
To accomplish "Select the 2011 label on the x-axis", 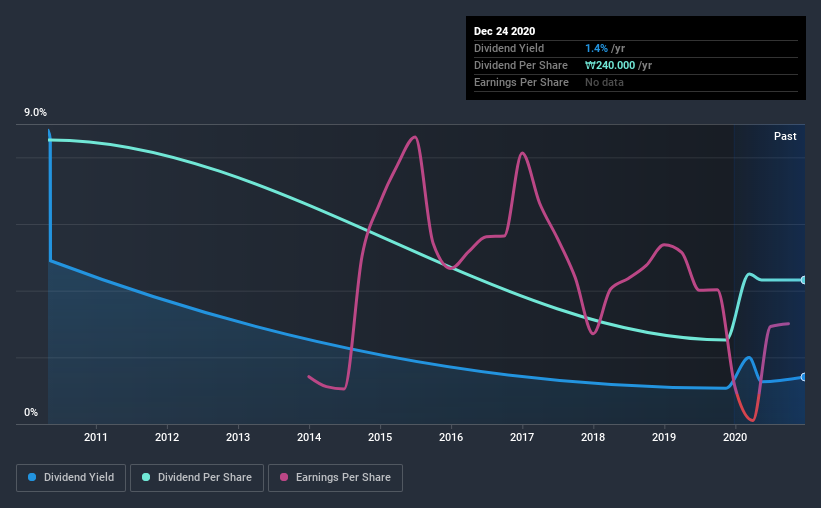I will point(96,437).
